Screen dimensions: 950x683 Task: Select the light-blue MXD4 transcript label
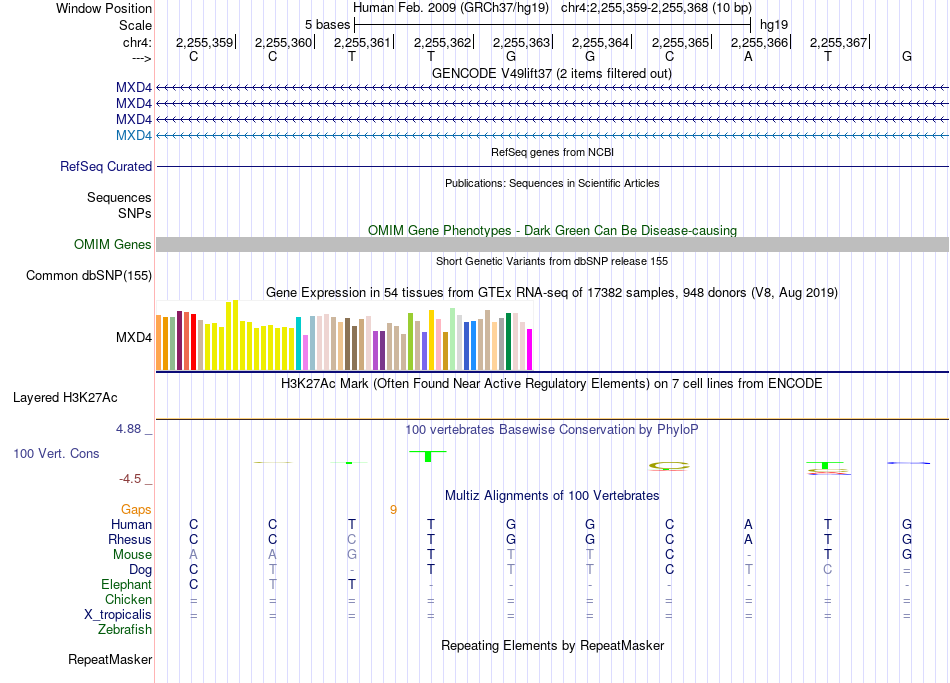(133, 135)
